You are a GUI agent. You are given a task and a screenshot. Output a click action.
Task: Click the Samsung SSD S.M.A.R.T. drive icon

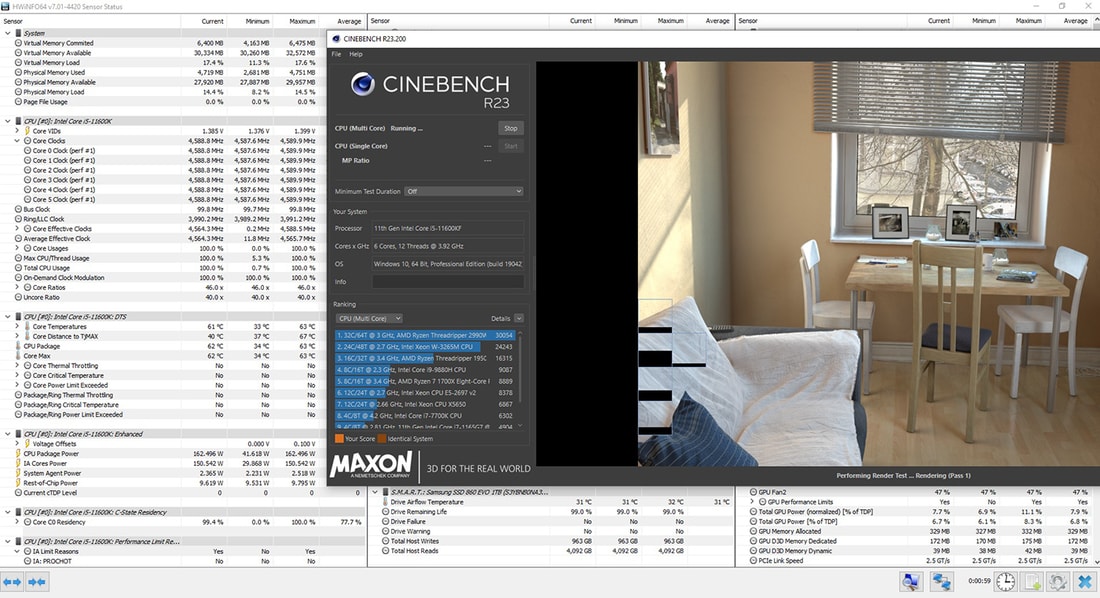[x=385, y=493]
